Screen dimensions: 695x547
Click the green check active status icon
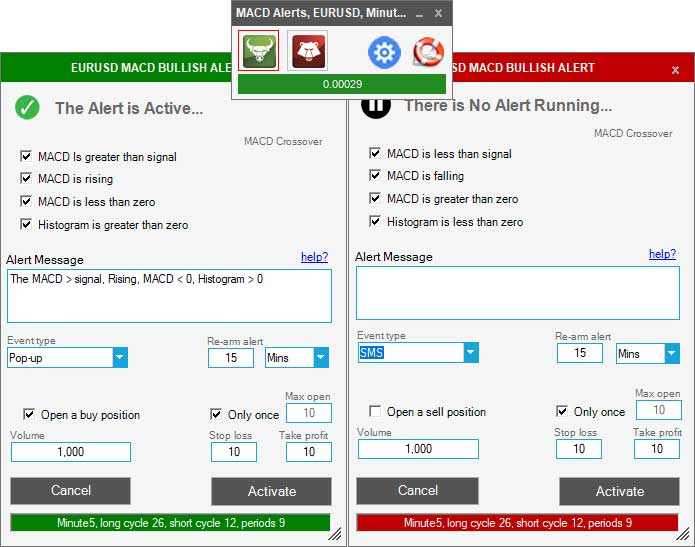[27, 108]
